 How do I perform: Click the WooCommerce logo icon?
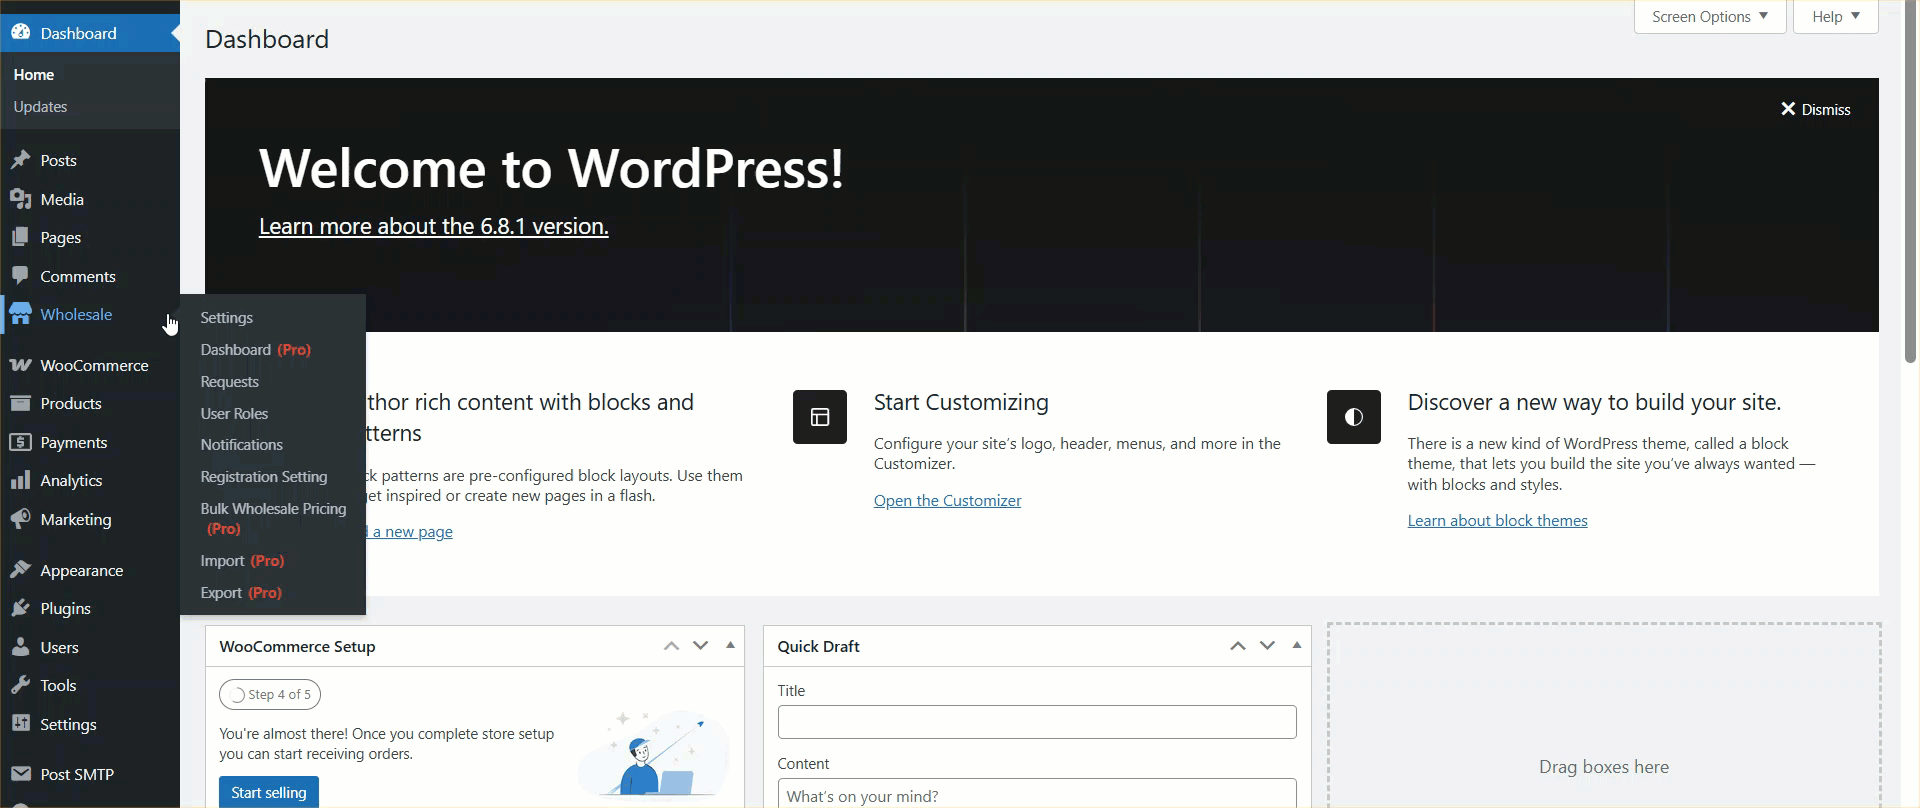click(x=20, y=365)
